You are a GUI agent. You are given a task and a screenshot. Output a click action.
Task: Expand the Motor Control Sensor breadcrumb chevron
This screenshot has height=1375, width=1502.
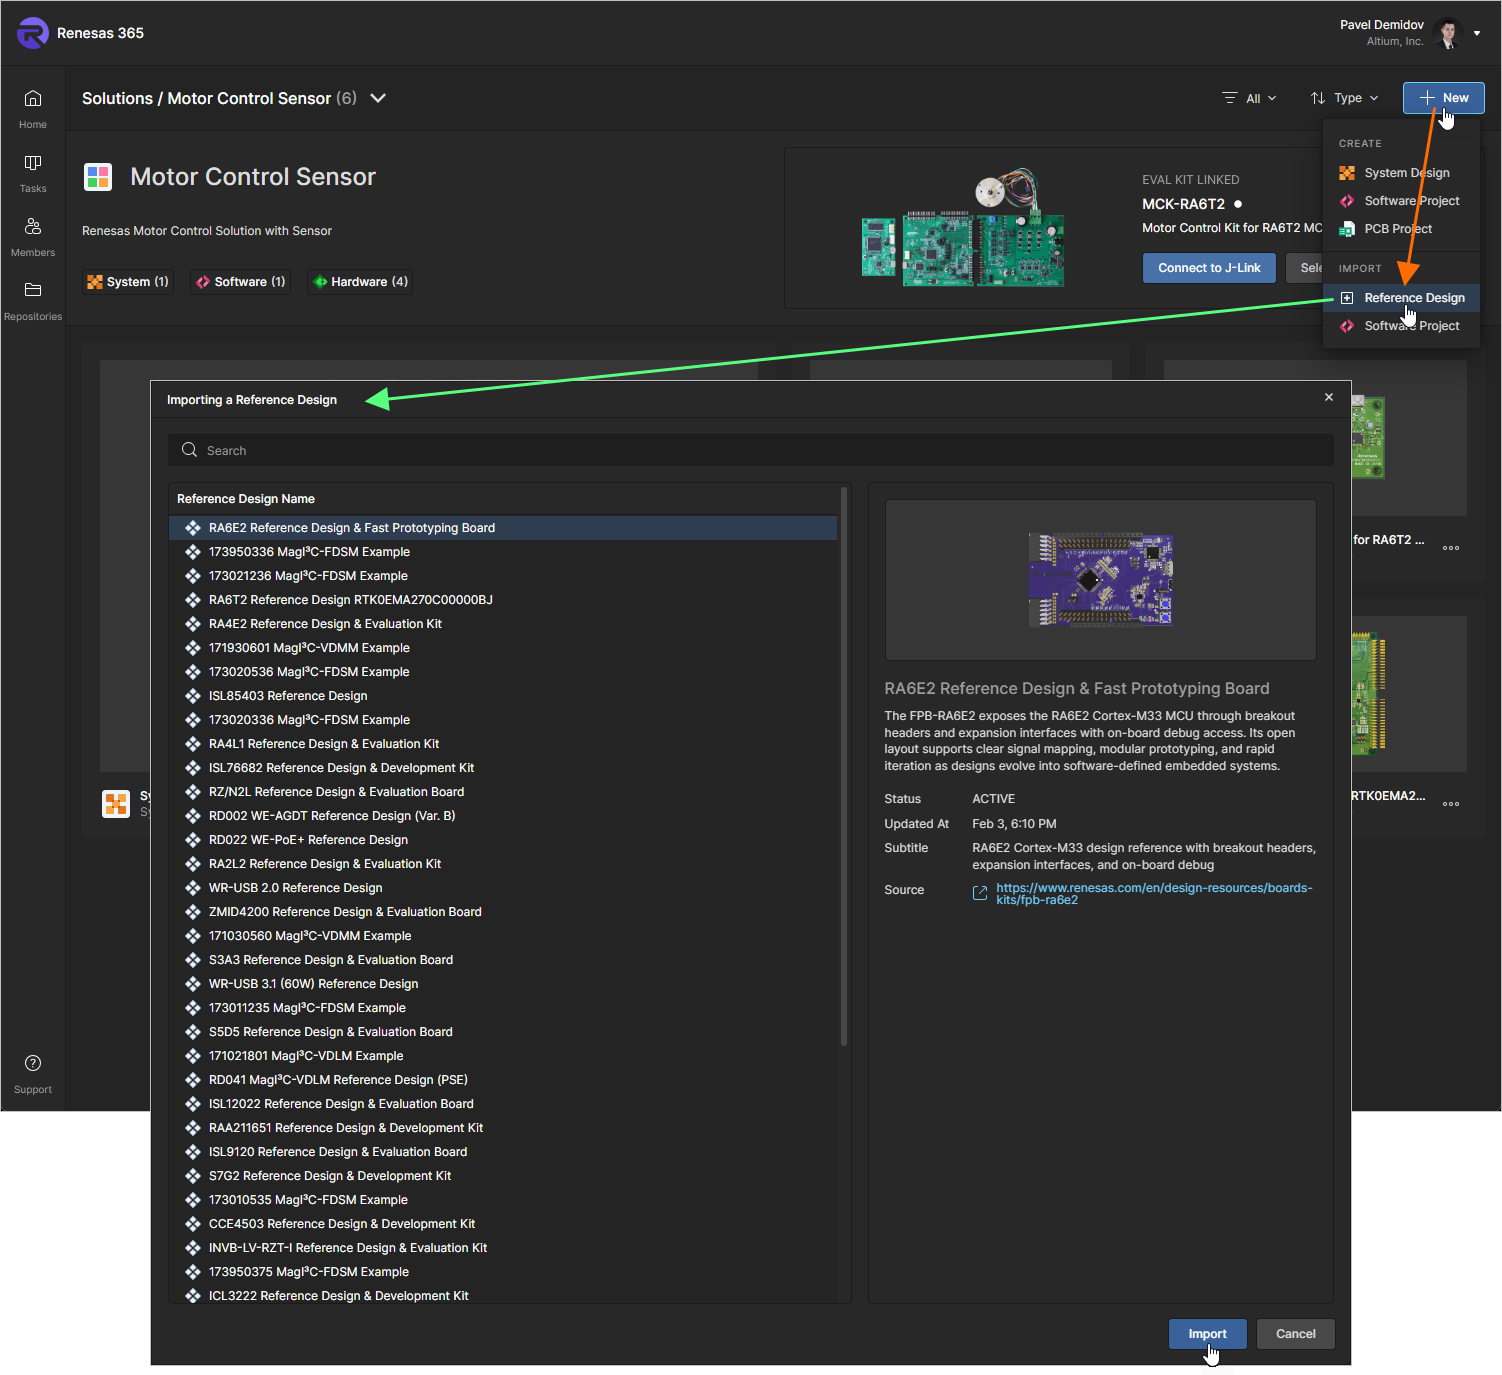pyautogui.click(x=378, y=98)
